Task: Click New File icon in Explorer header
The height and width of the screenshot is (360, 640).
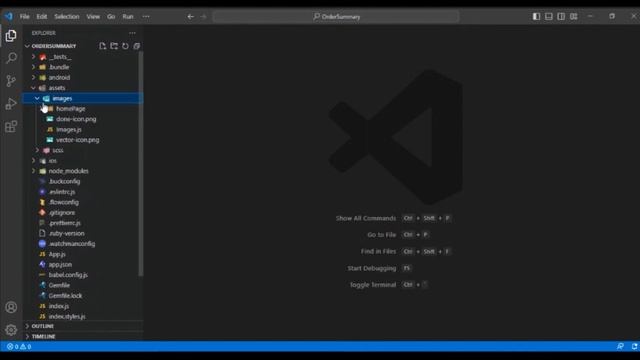Action: tap(102, 46)
